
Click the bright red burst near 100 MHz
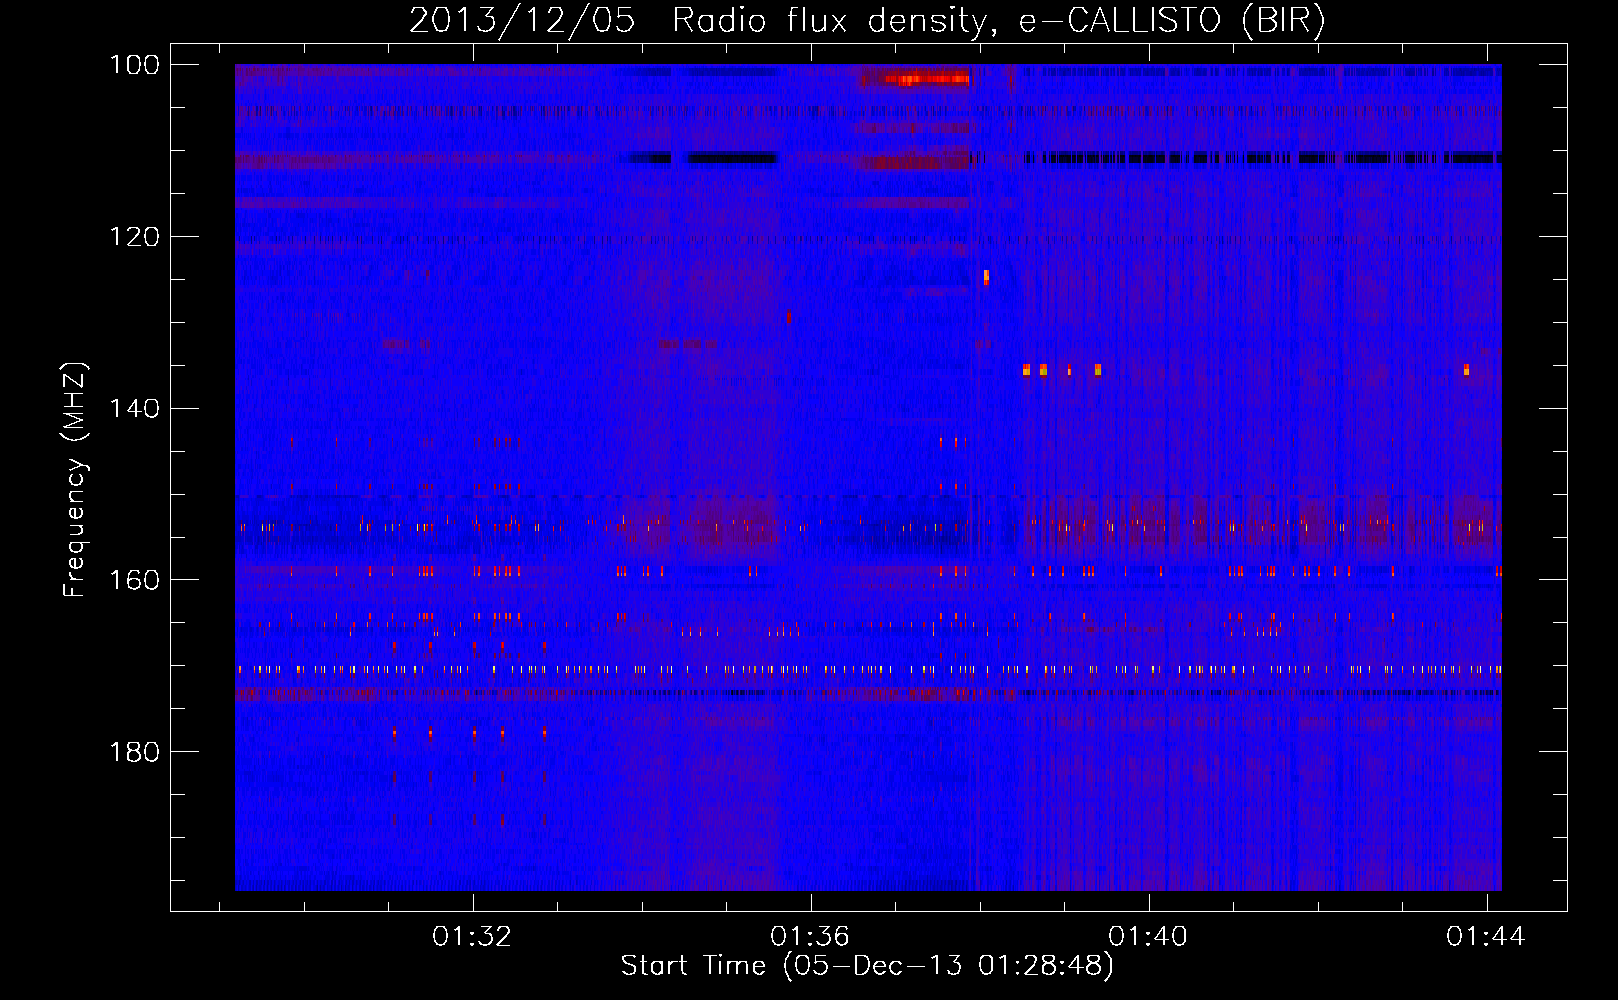click(x=927, y=78)
